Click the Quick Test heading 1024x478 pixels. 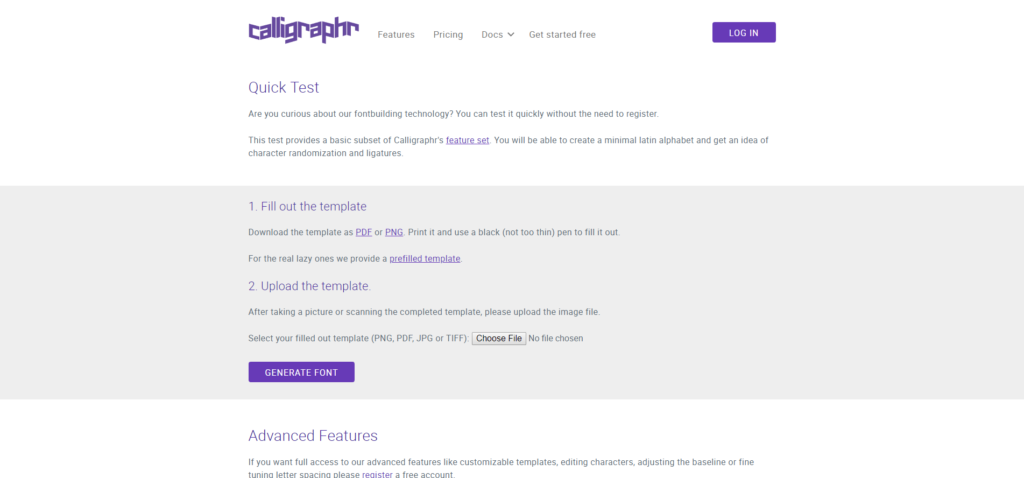(283, 88)
